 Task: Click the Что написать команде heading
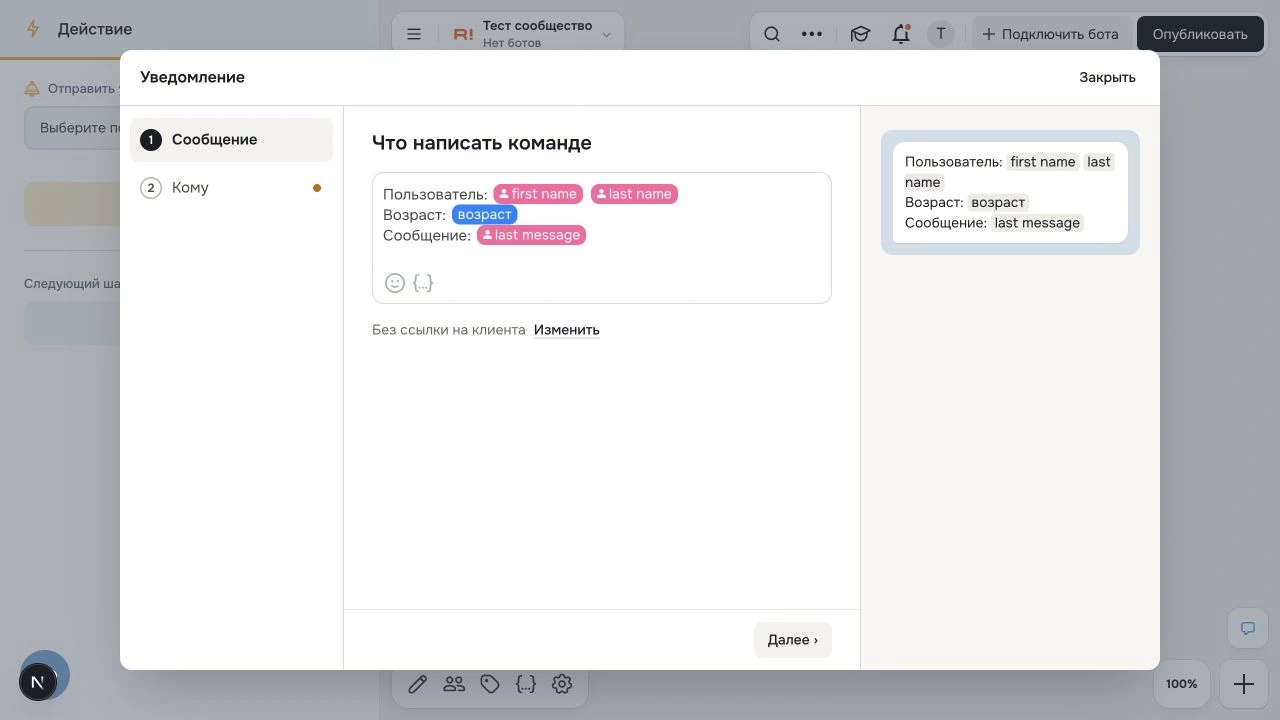[482, 143]
